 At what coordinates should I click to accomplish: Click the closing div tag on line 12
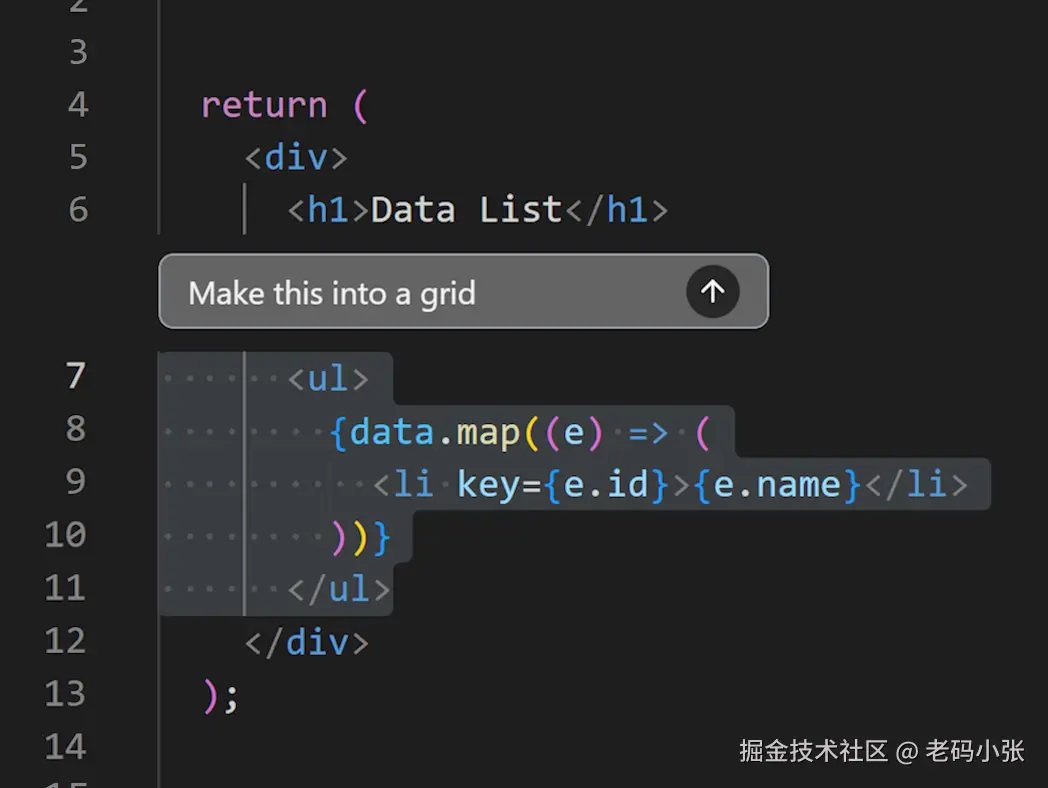click(x=307, y=642)
